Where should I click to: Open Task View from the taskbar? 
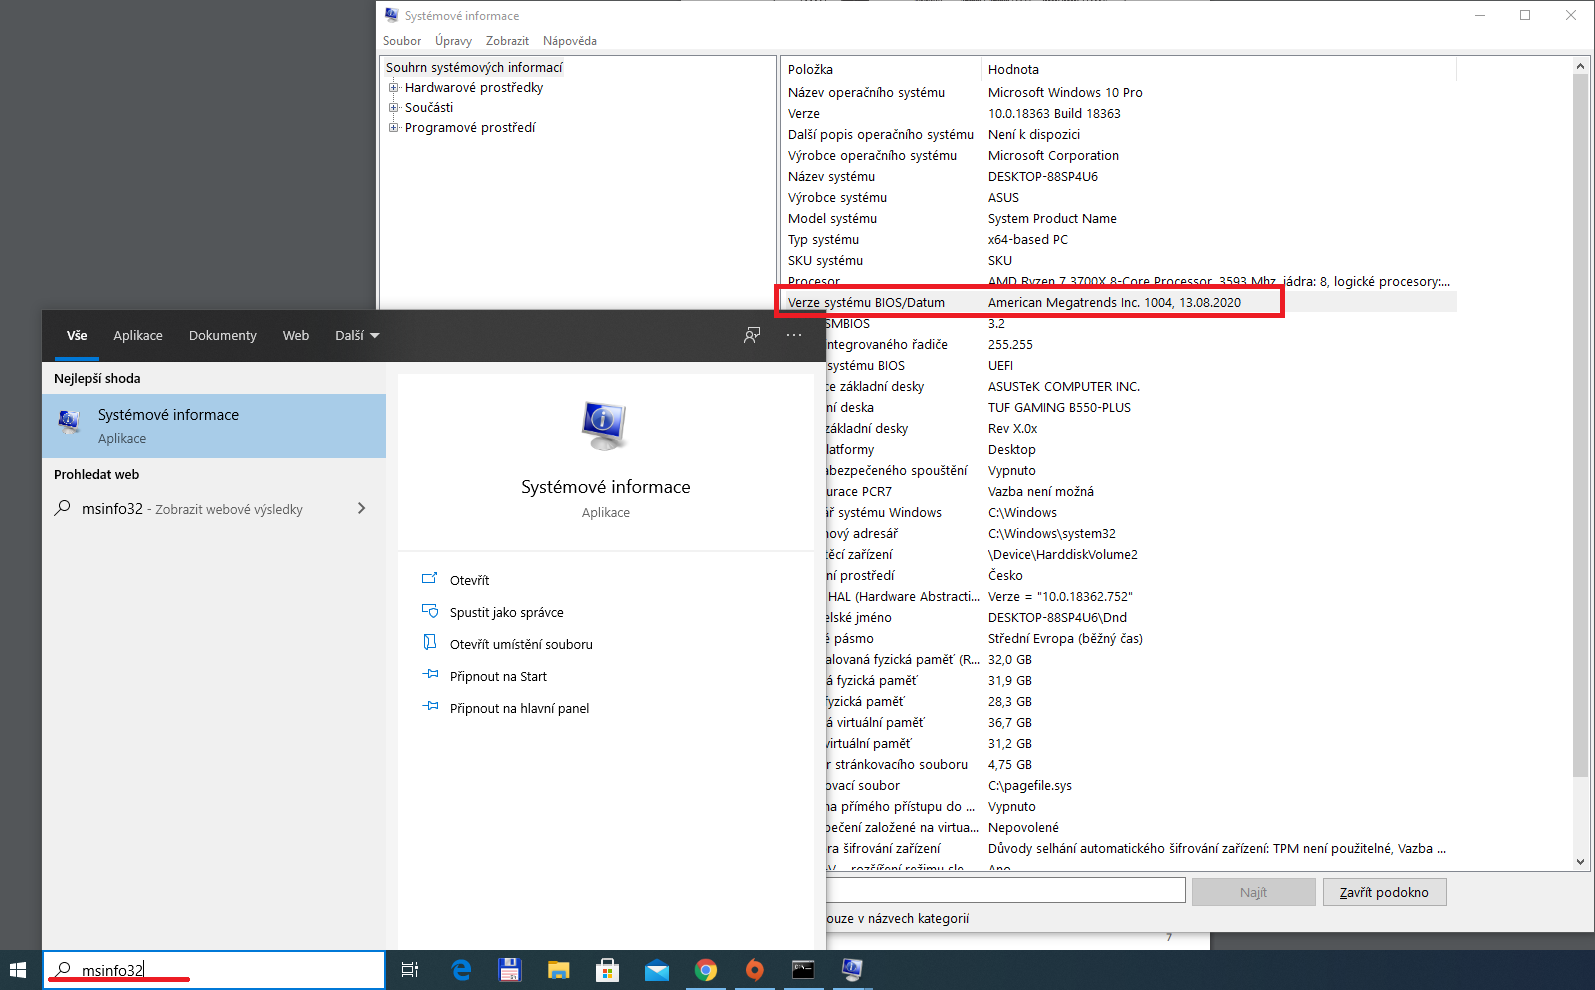click(409, 970)
